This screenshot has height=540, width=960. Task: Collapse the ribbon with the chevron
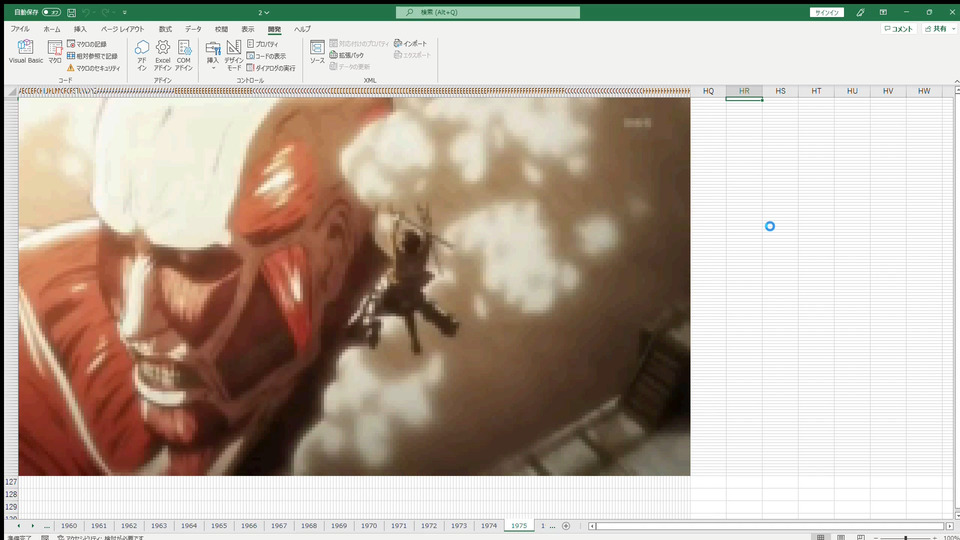[956, 81]
